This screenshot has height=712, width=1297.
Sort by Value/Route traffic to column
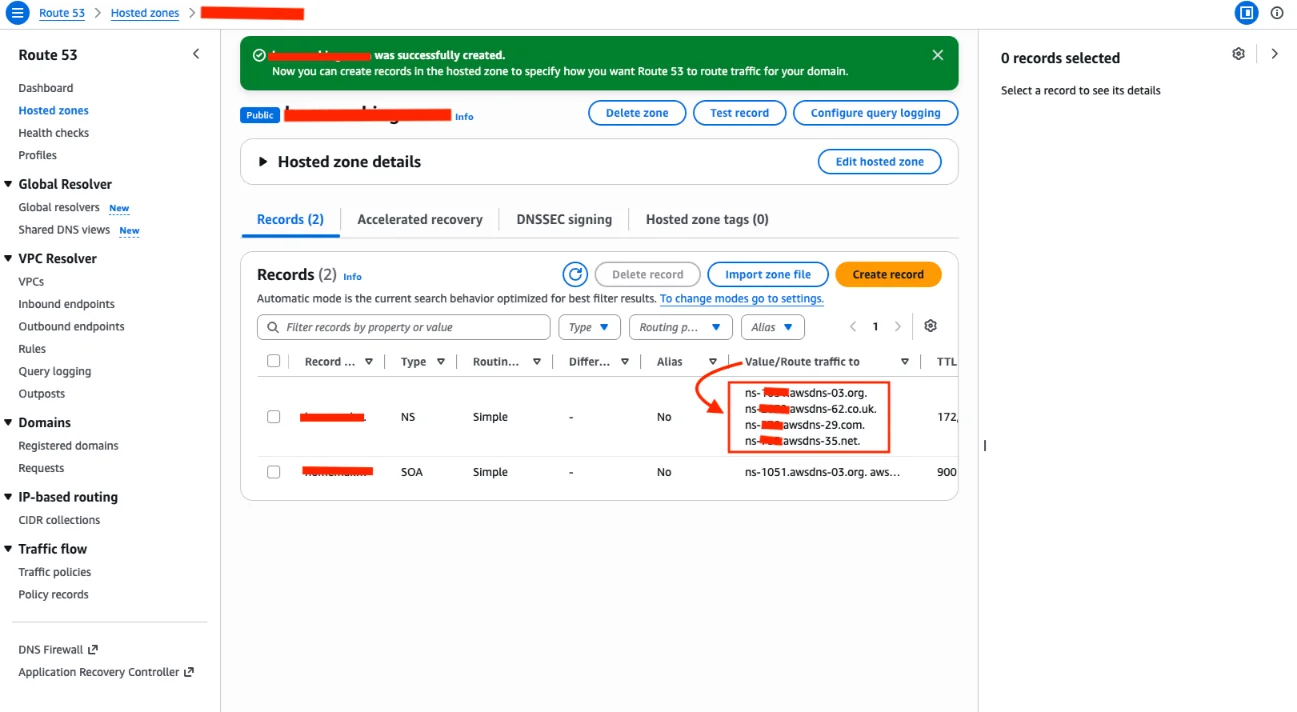[x=905, y=362]
